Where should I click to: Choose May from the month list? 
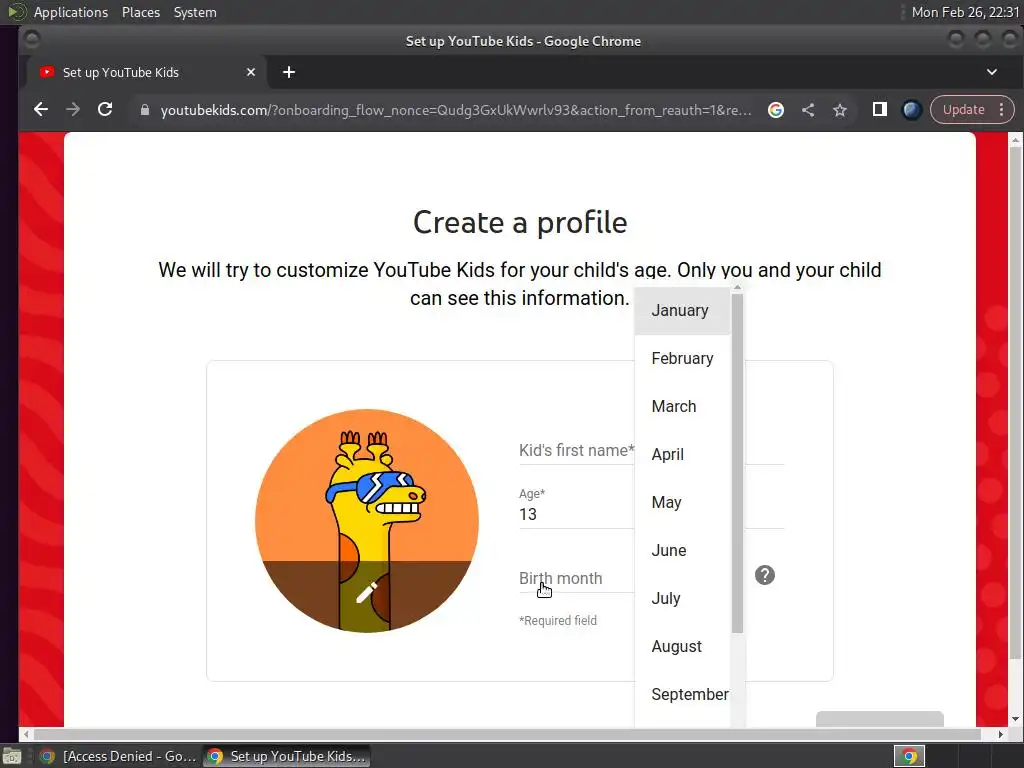(682, 503)
